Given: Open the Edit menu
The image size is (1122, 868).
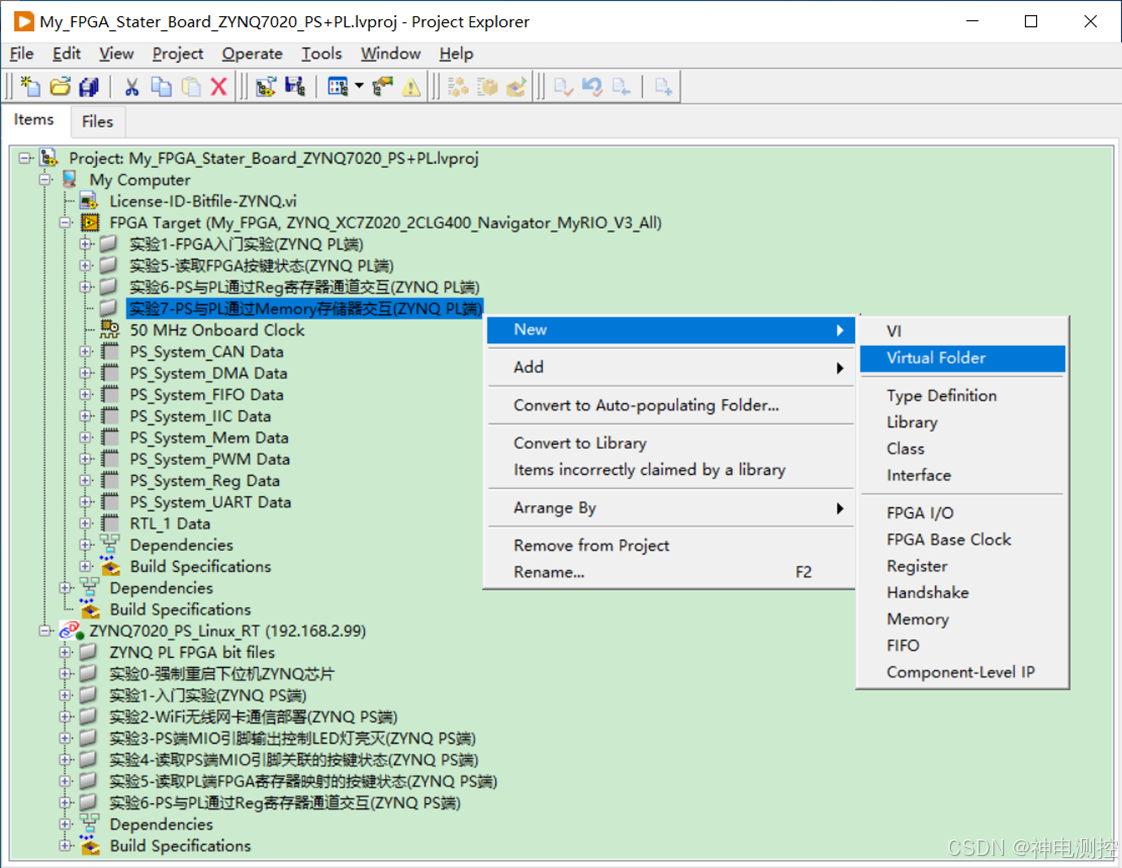Looking at the screenshot, I should 67,54.
